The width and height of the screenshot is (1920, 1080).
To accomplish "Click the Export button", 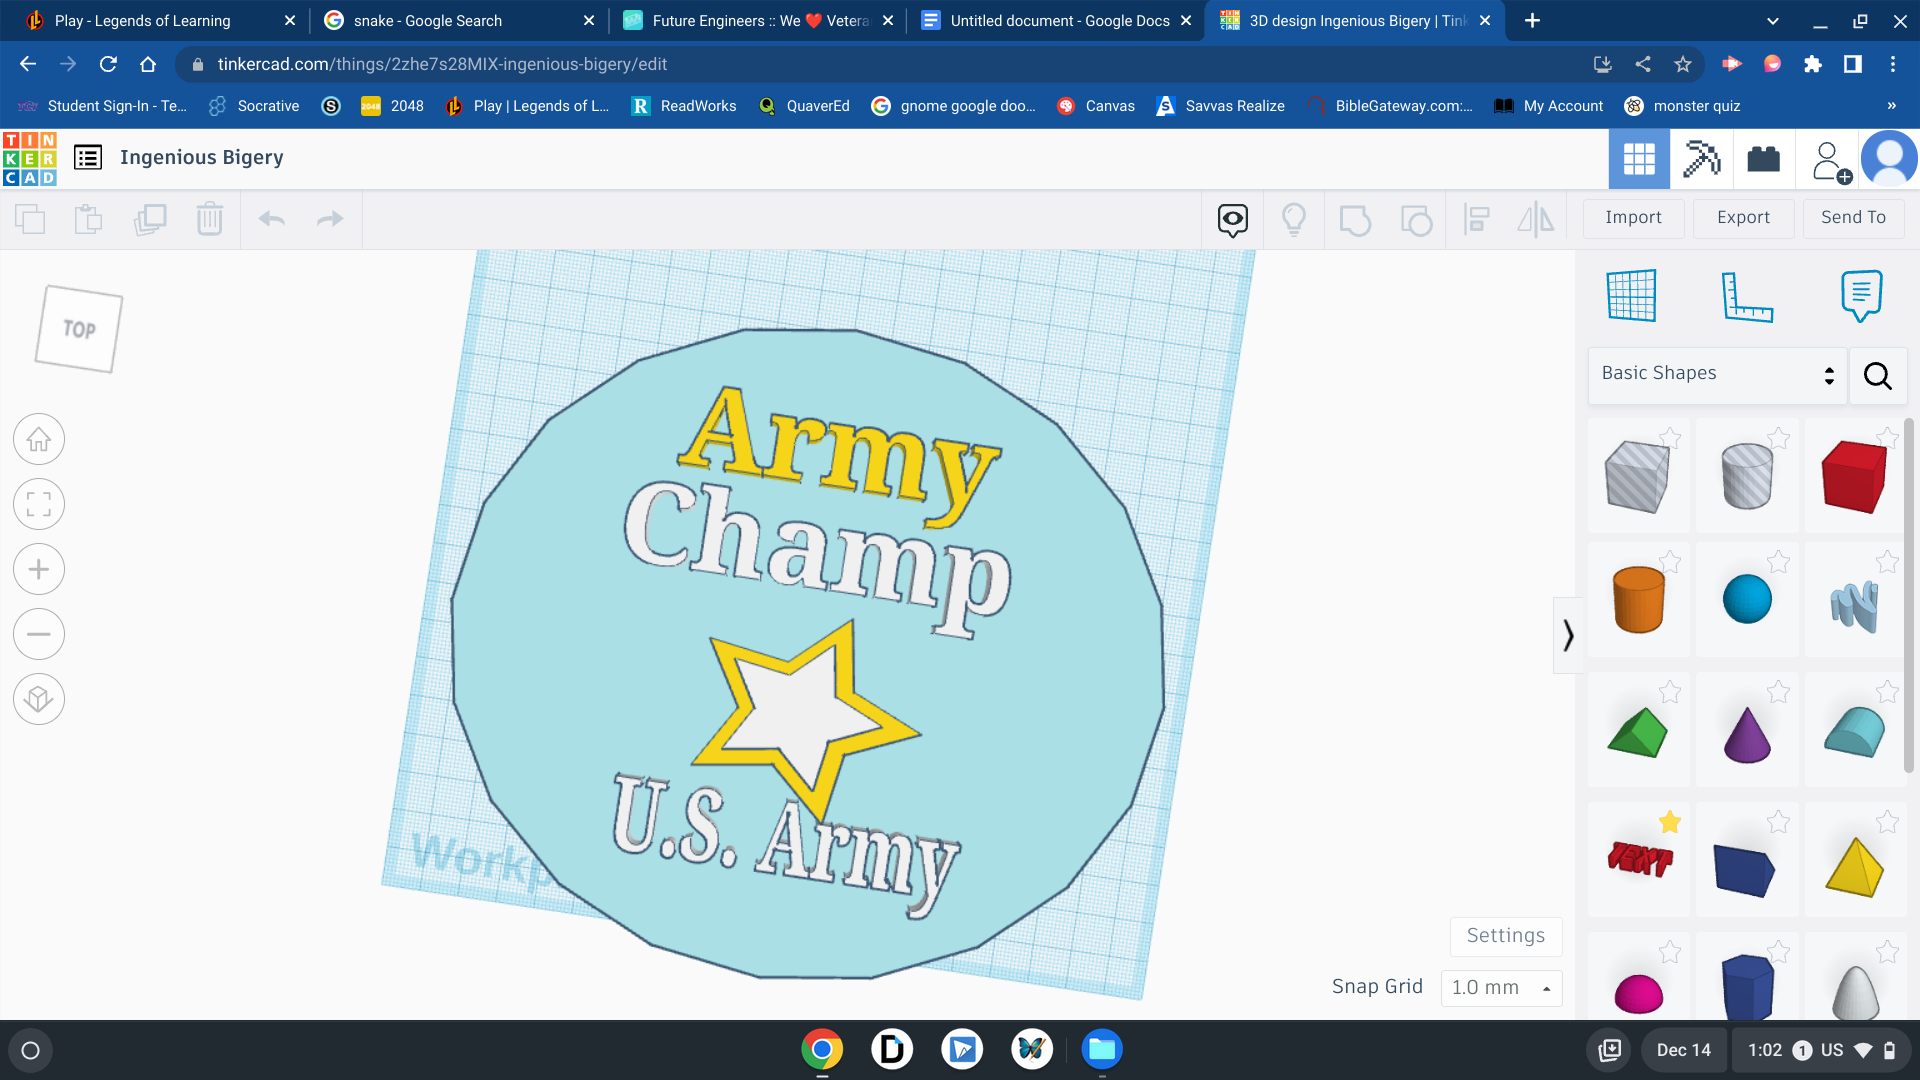I will point(1743,218).
